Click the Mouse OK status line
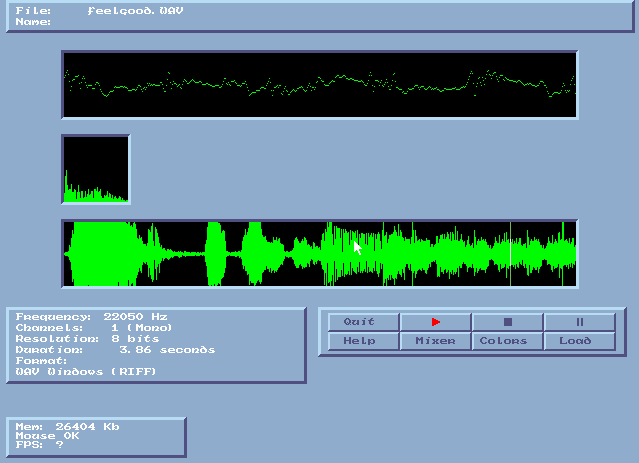Screen dimensions: 639x463 [47, 436]
